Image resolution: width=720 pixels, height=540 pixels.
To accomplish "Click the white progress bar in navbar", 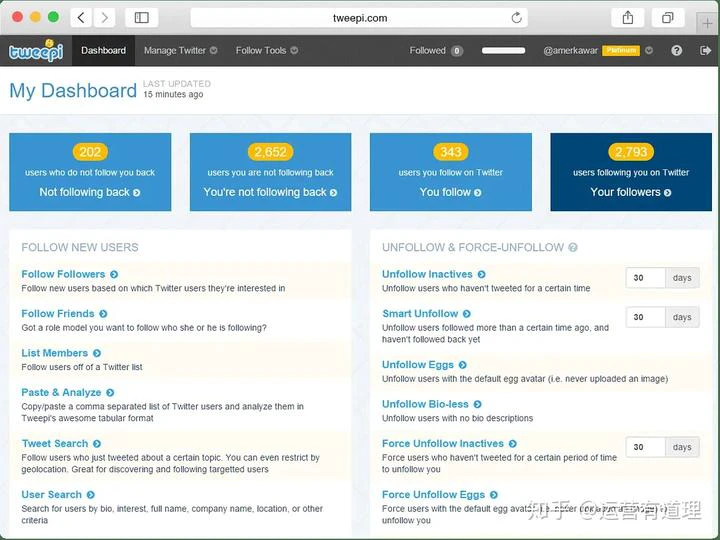I will point(503,51).
